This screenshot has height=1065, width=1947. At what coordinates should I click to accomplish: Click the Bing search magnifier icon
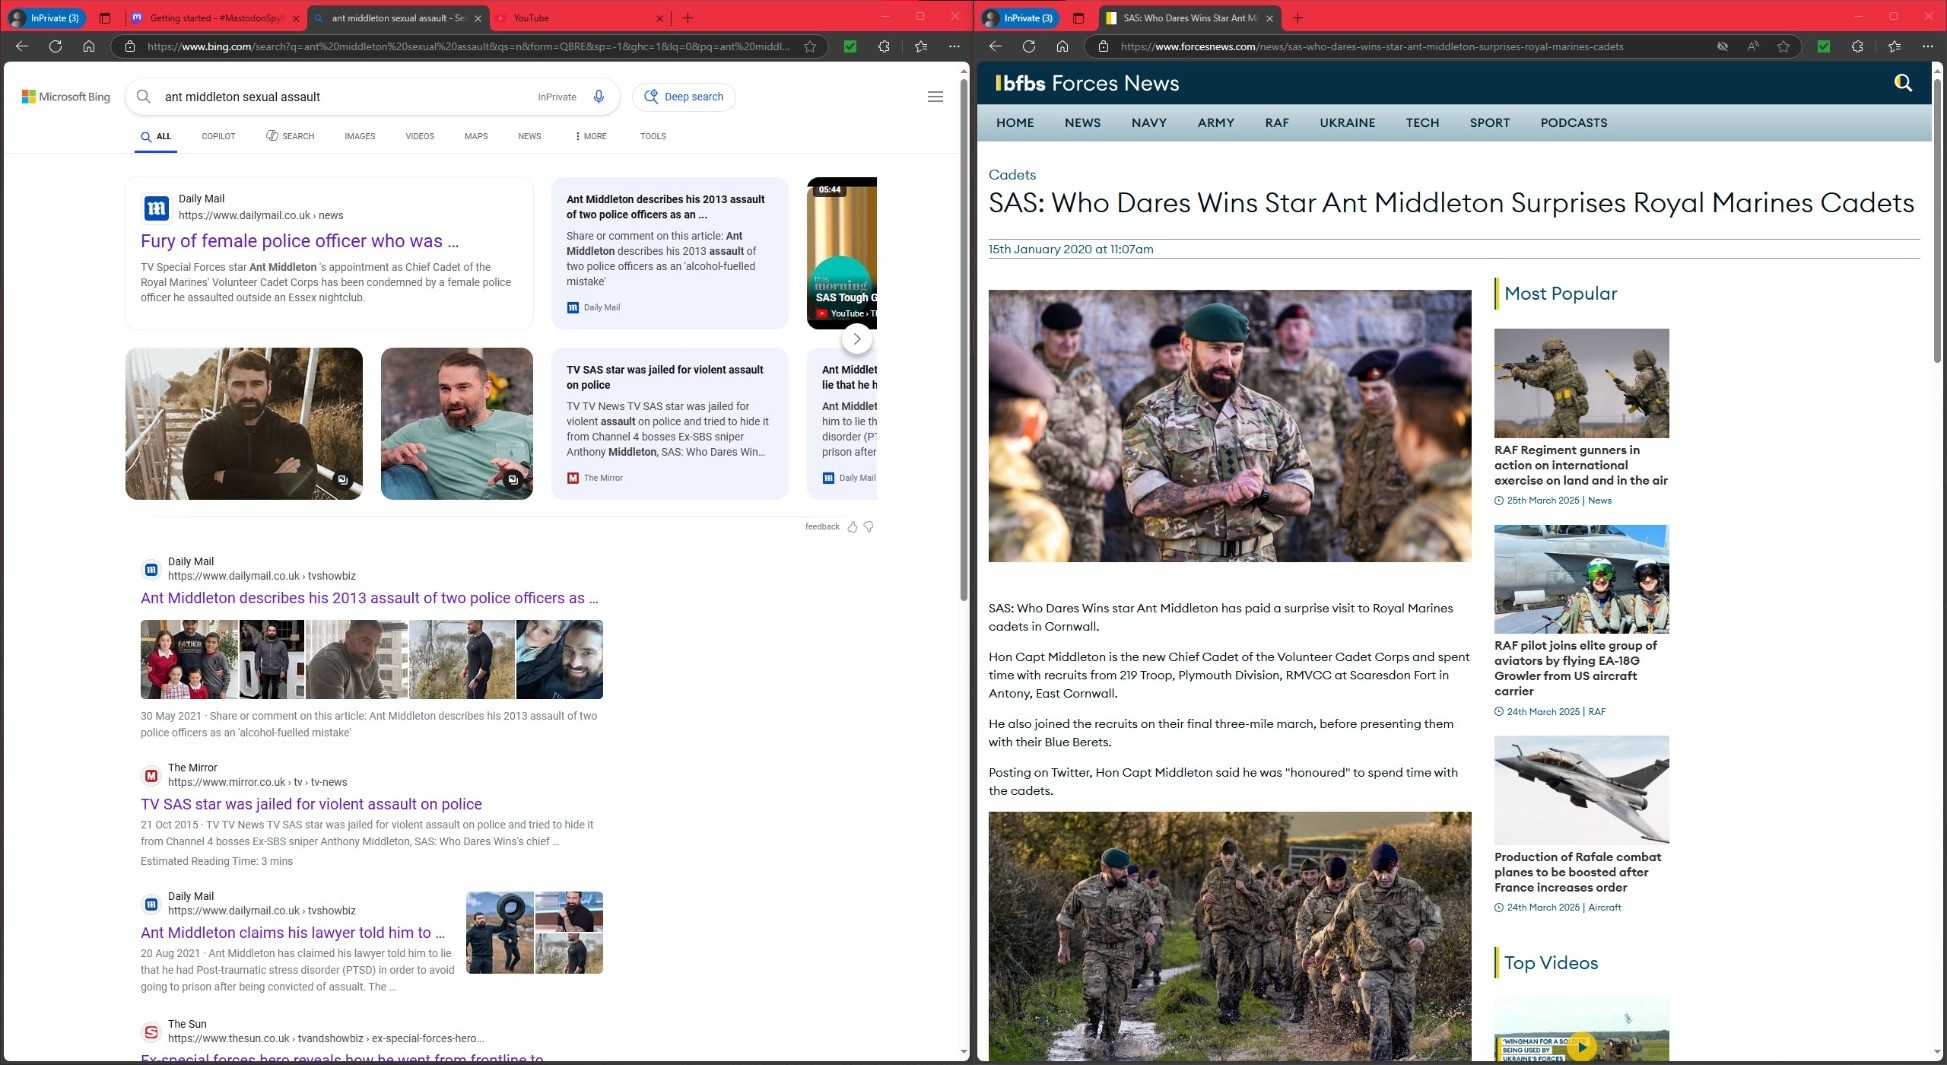pos(144,97)
